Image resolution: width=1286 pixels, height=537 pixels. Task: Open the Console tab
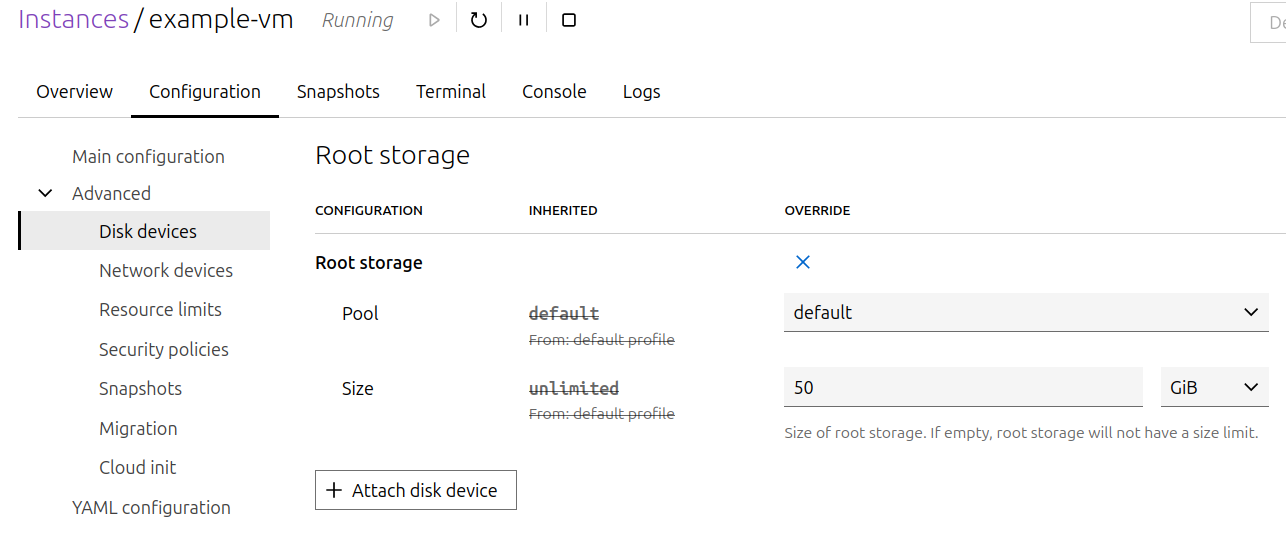coord(554,92)
